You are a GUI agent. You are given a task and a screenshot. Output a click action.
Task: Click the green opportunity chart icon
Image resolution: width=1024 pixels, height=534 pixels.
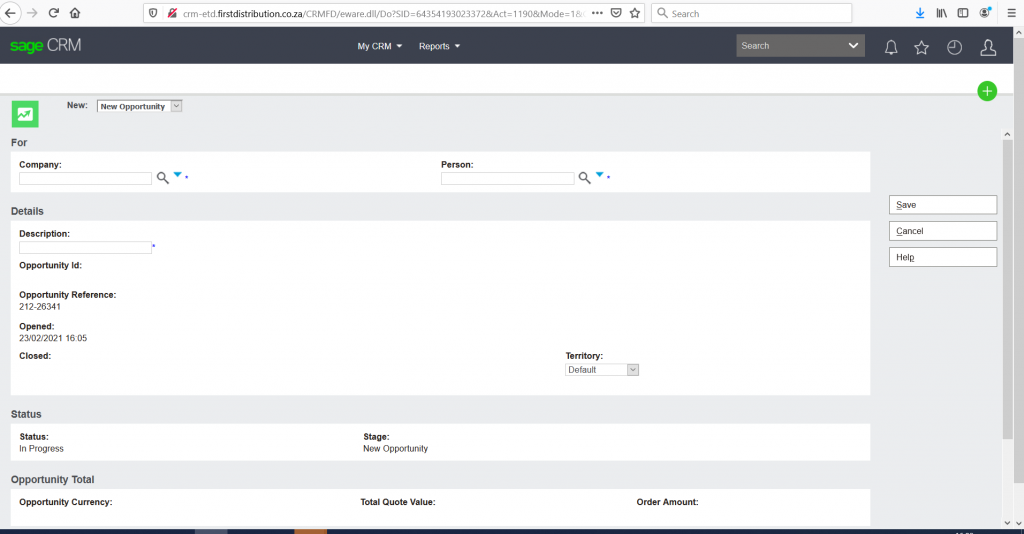pos(25,114)
